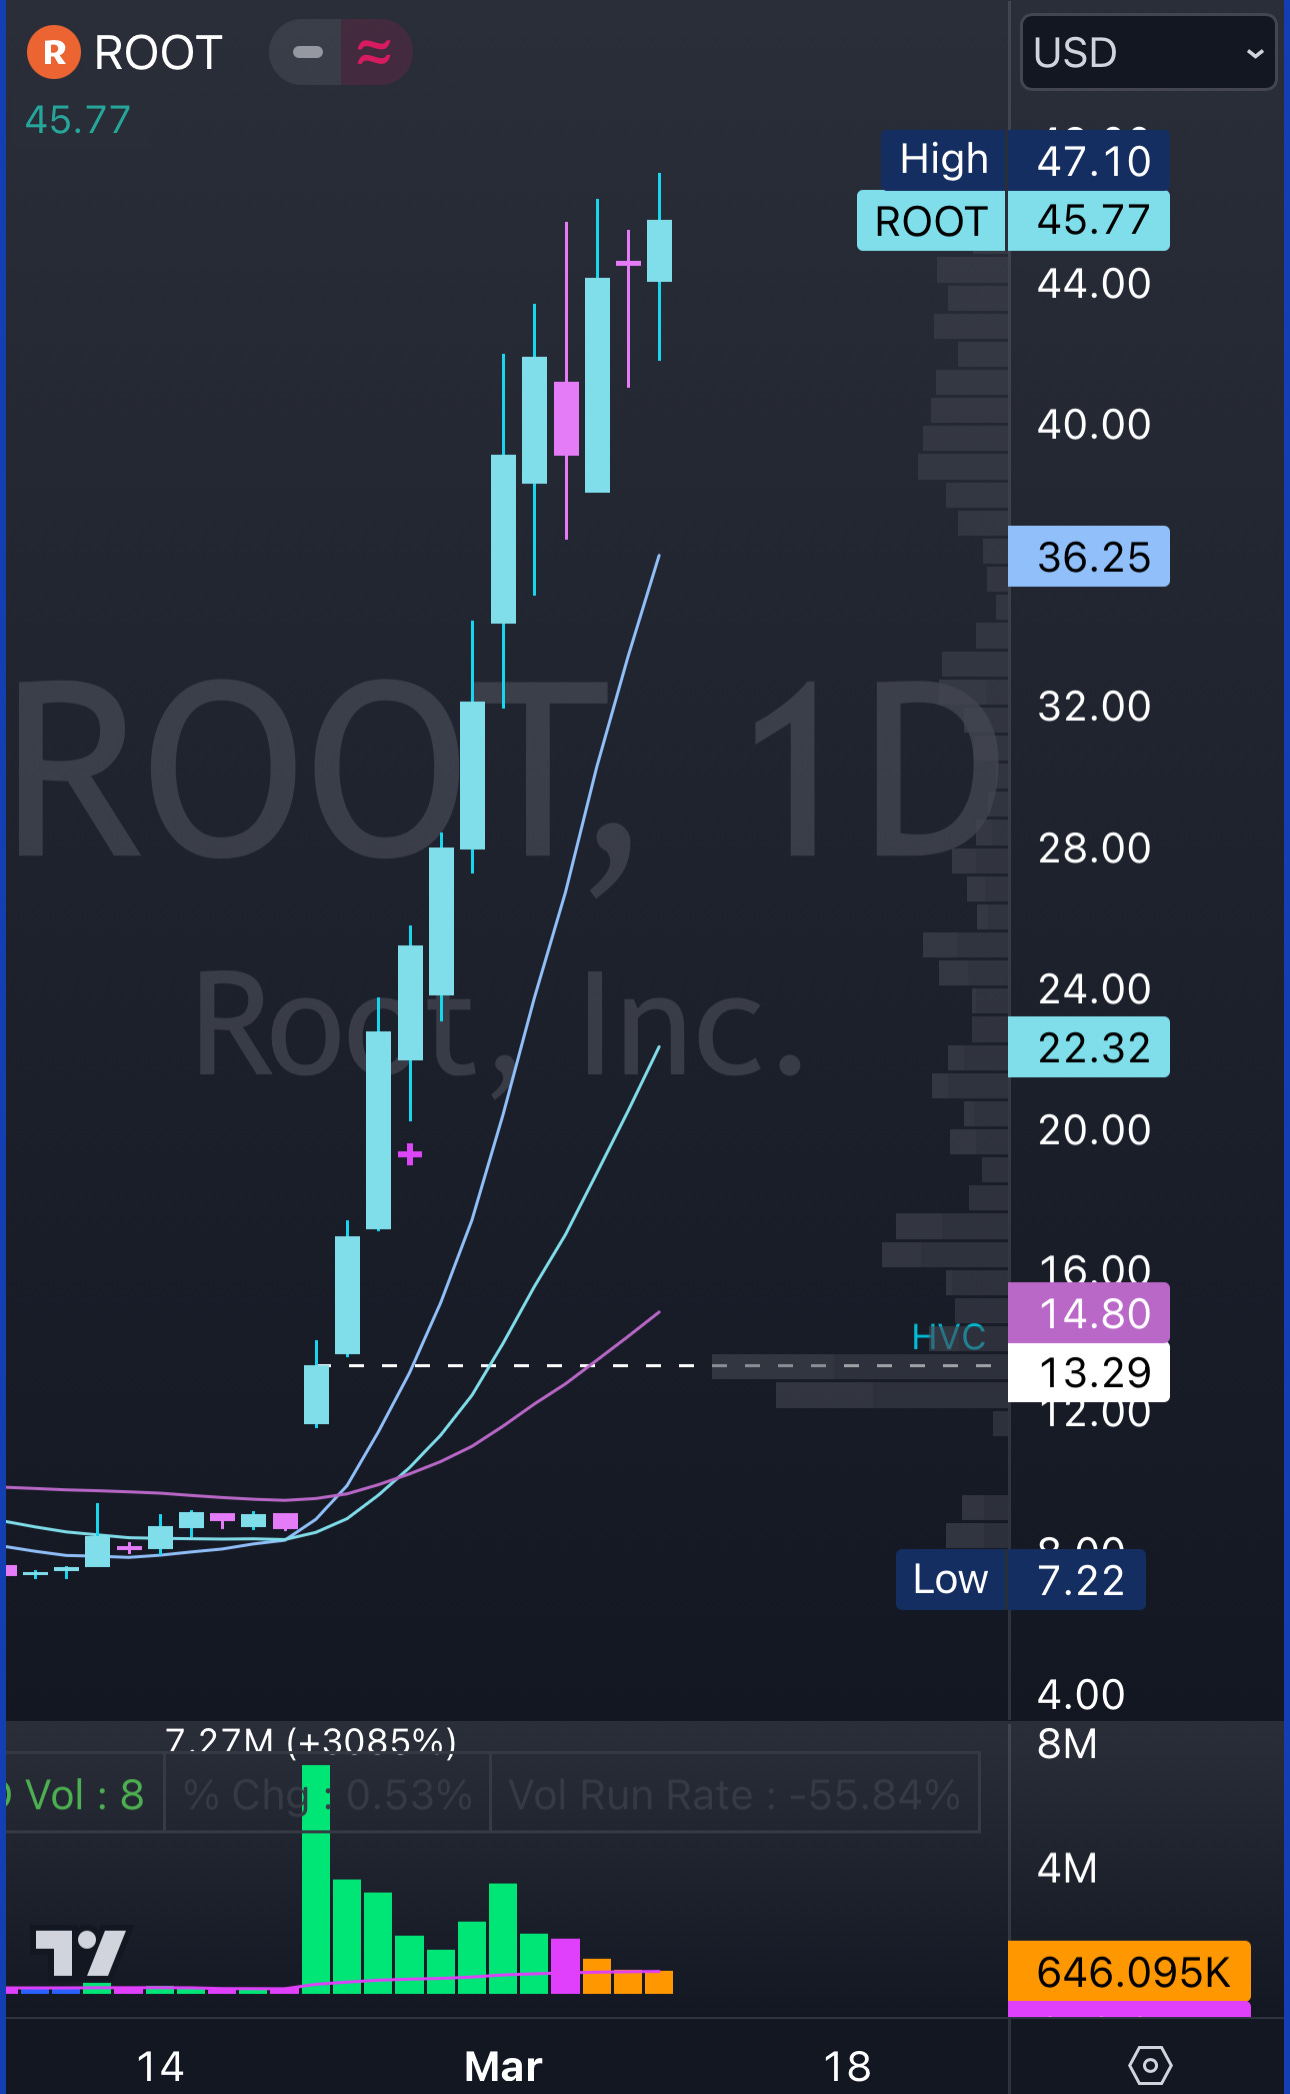The width and height of the screenshot is (1290, 2094).
Task: Click the magenta volume bar
Action: pyautogui.click(x=566, y=1966)
